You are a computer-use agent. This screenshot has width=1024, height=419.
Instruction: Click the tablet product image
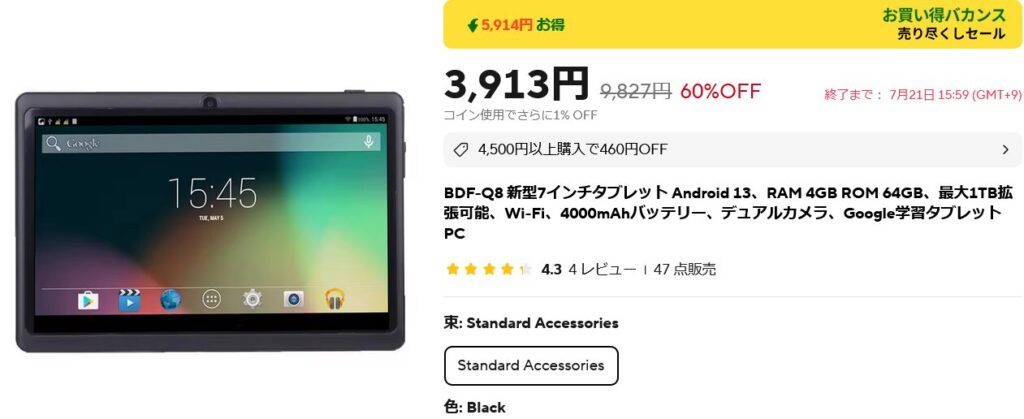(210, 221)
